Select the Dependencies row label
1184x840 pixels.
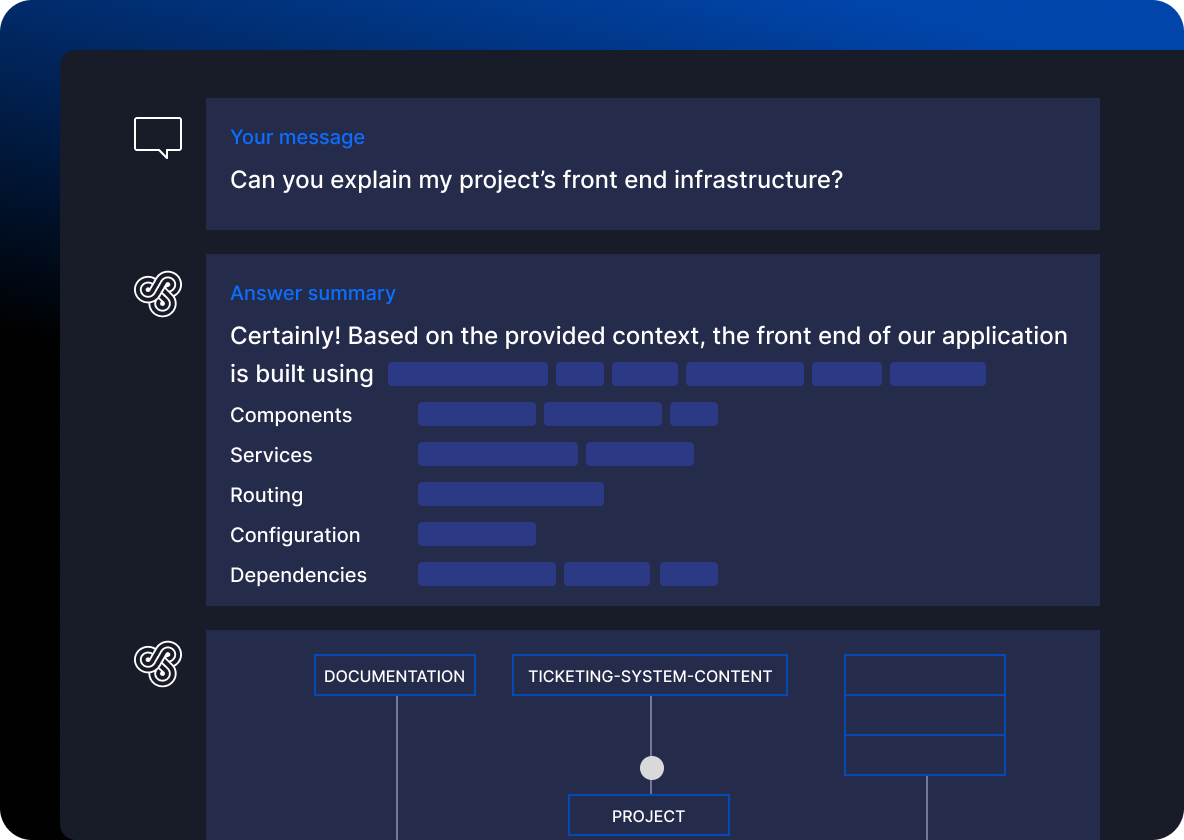298,575
